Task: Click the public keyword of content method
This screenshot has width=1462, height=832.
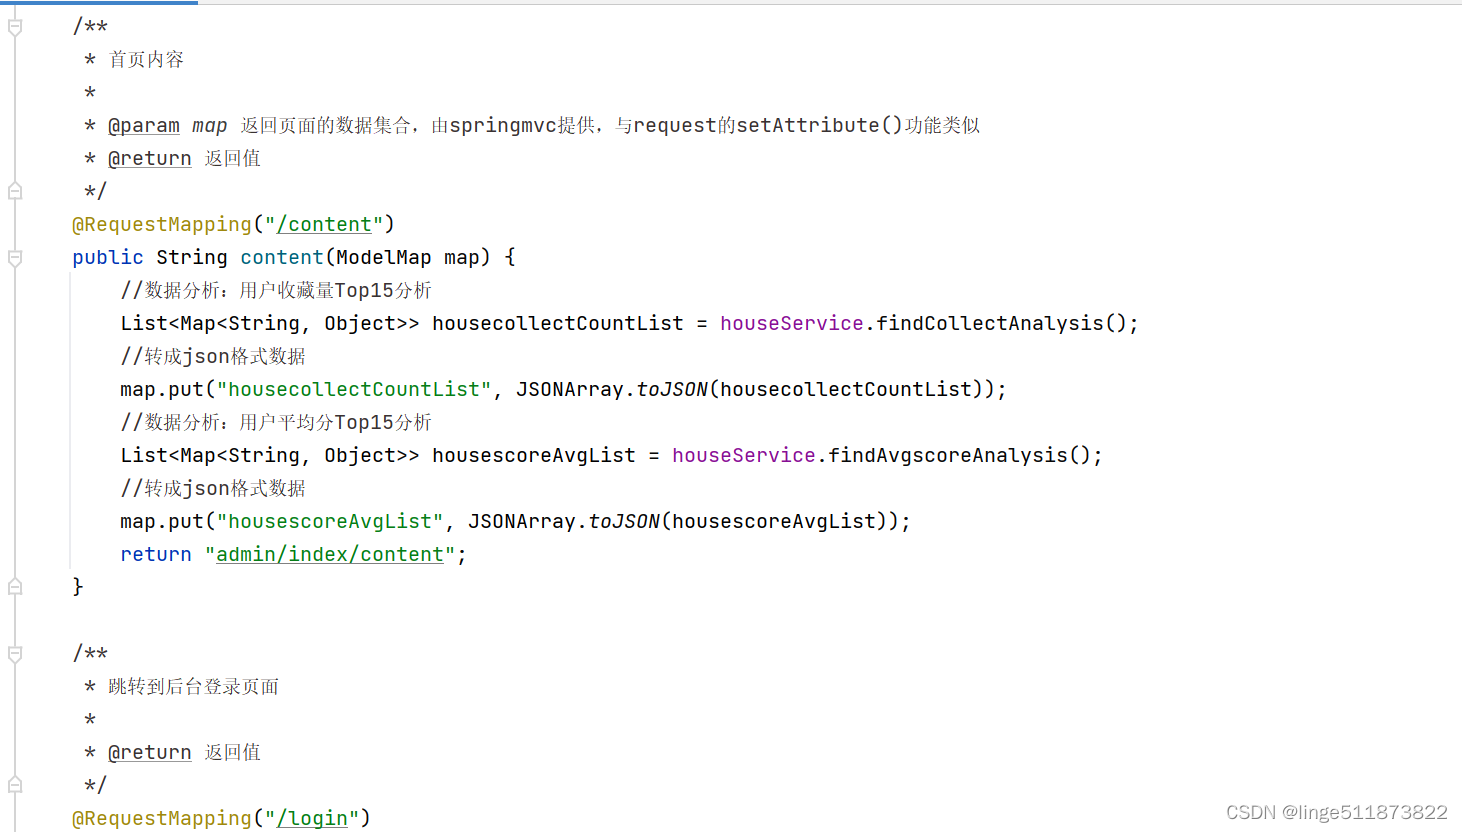Action: coord(108,258)
